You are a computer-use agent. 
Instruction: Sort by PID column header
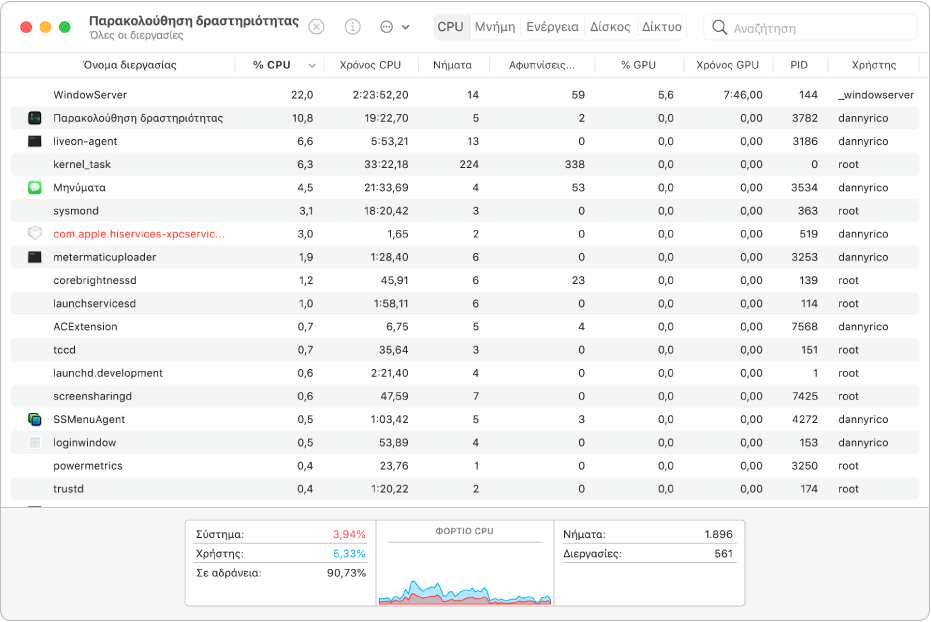pyautogui.click(x=799, y=65)
